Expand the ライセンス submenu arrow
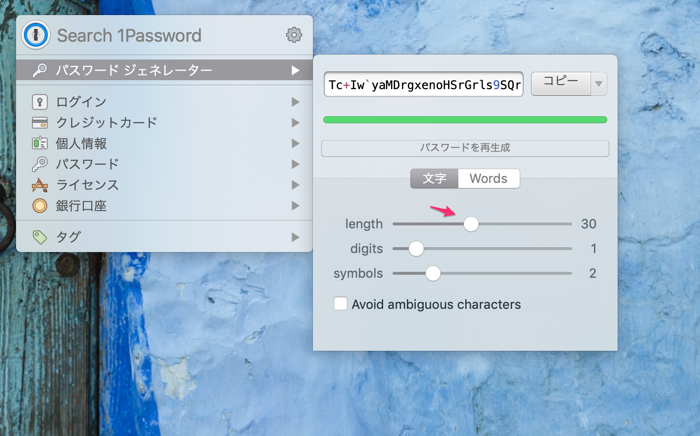 296,185
